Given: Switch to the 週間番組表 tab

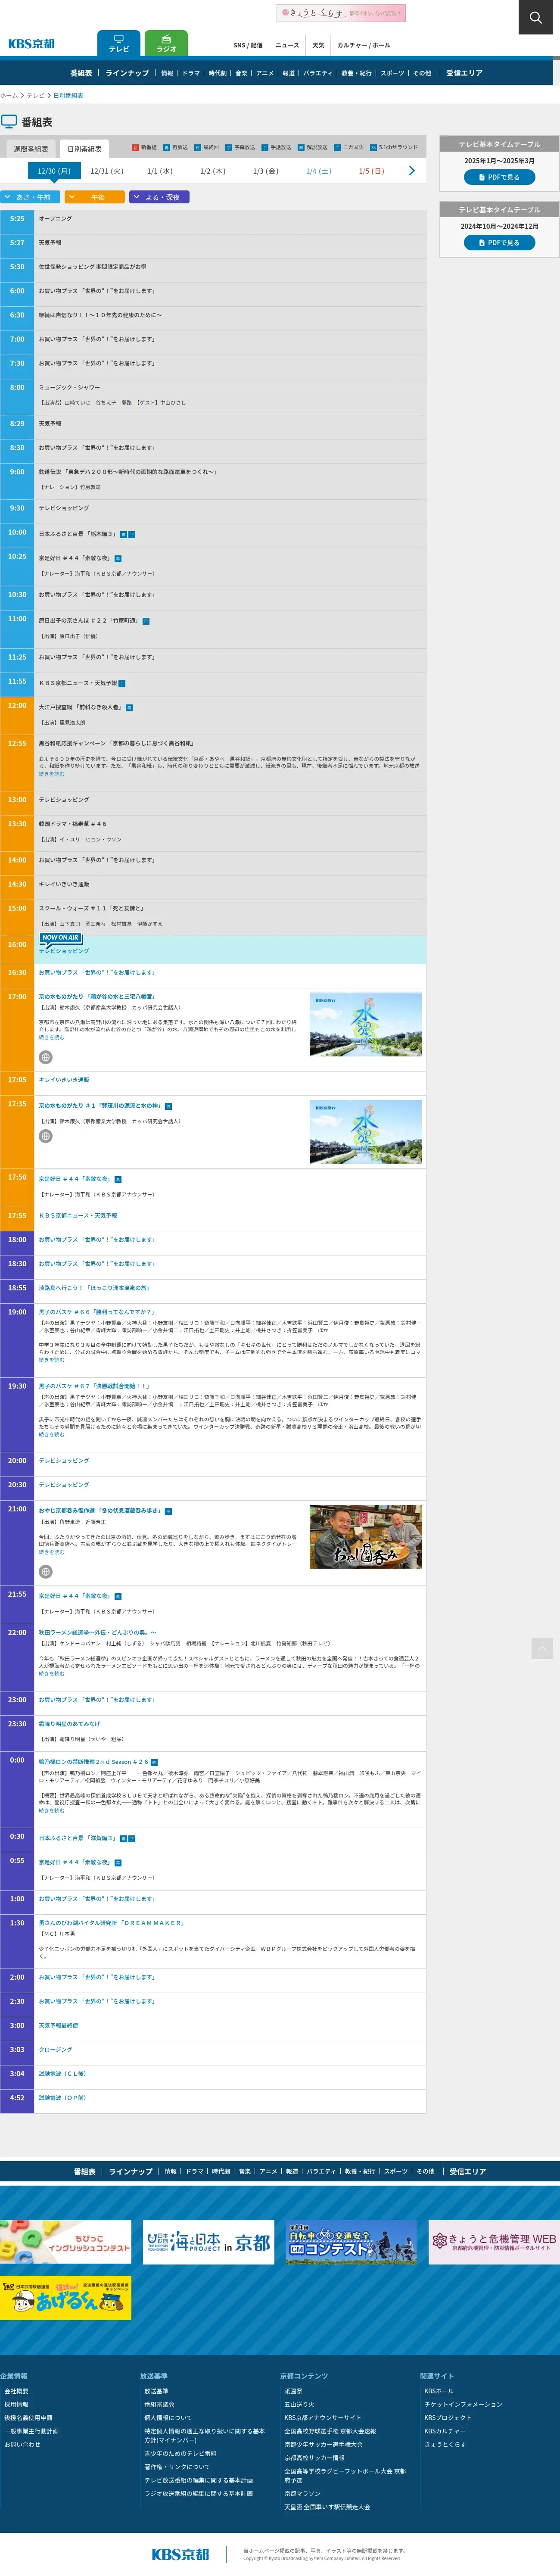Looking at the screenshot, I should coord(31,149).
